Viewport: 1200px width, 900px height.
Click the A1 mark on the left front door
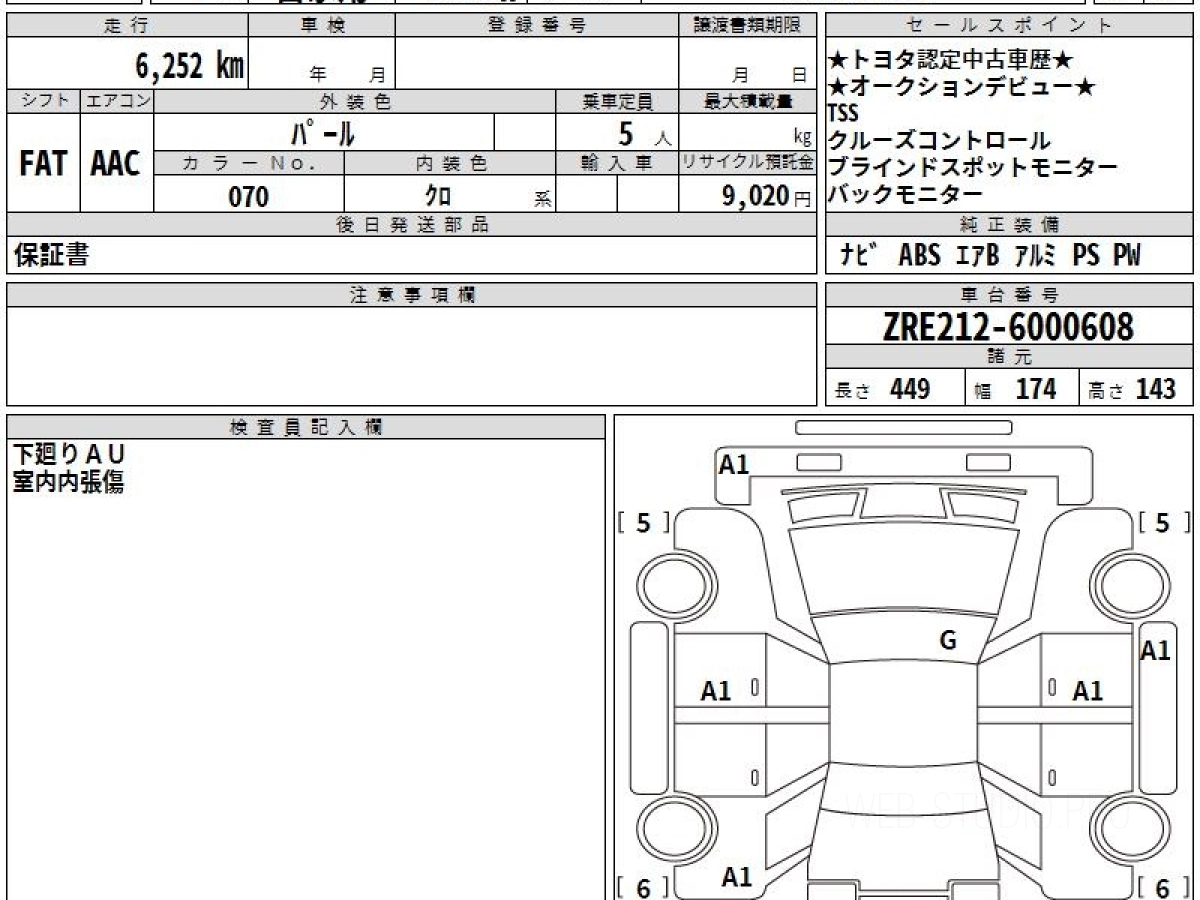[715, 690]
